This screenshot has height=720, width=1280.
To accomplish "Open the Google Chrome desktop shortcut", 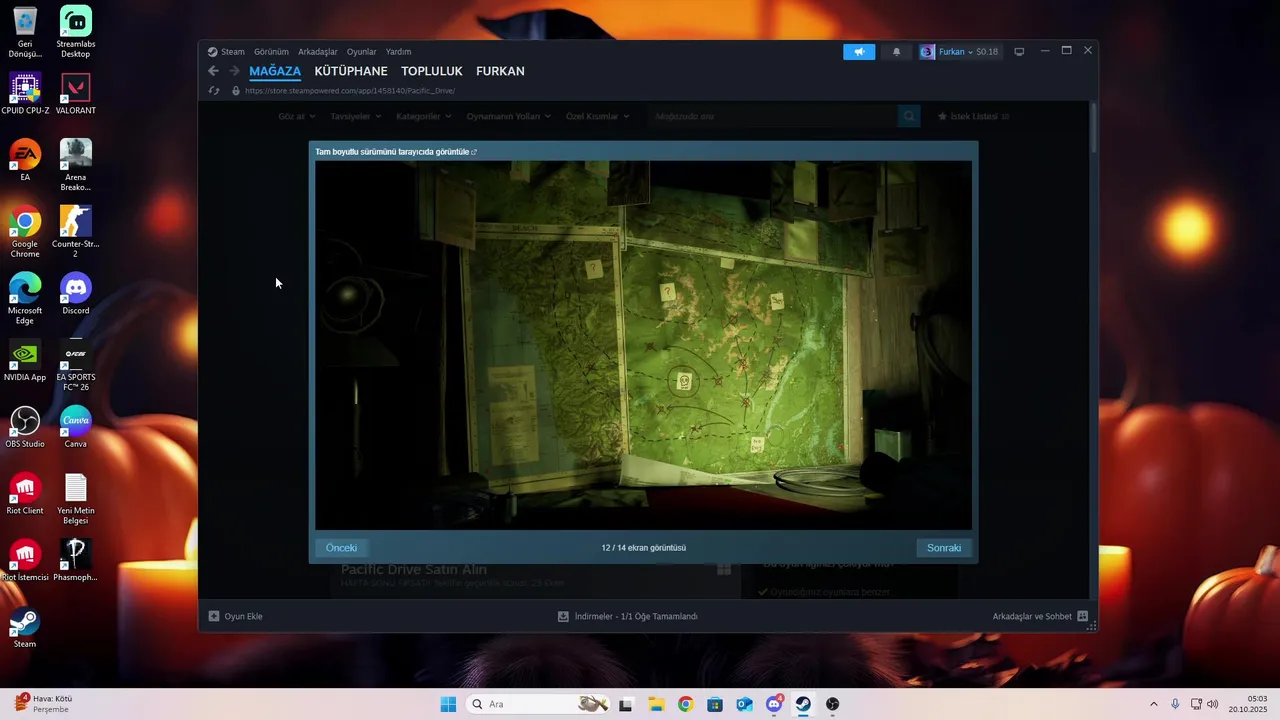I will pyautogui.click(x=25, y=232).
